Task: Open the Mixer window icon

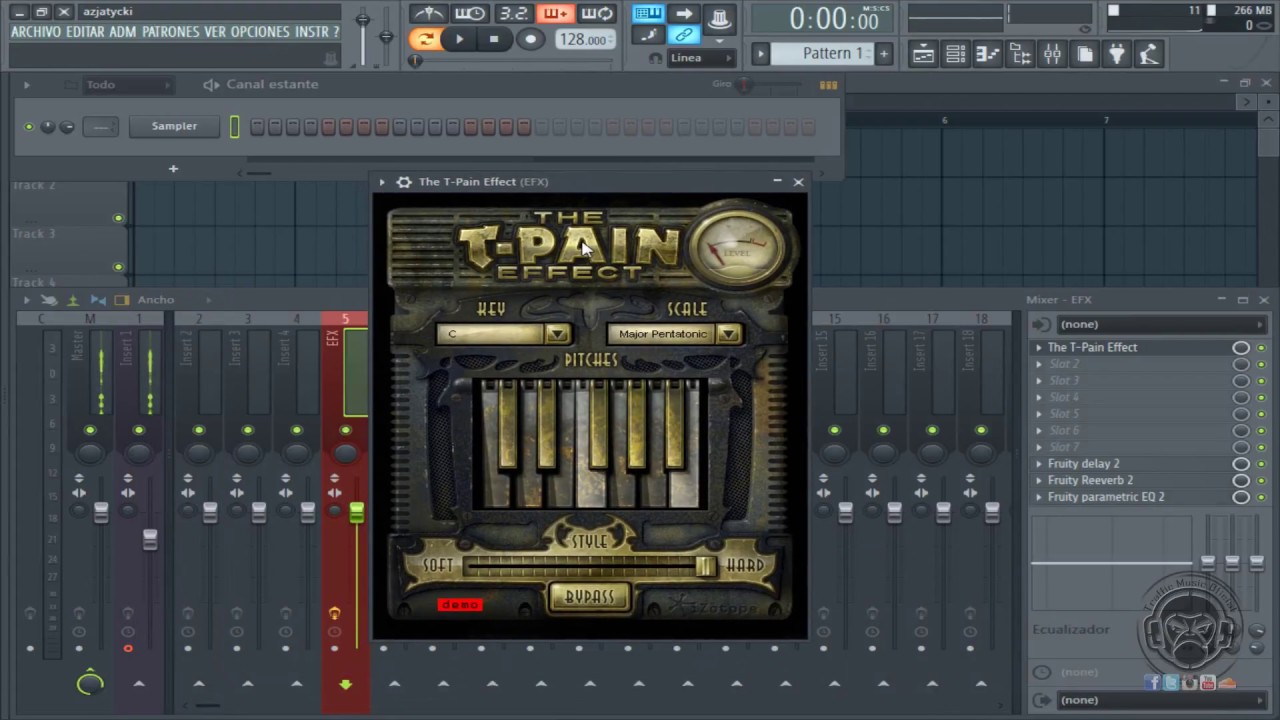Action: tap(1052, 55)
